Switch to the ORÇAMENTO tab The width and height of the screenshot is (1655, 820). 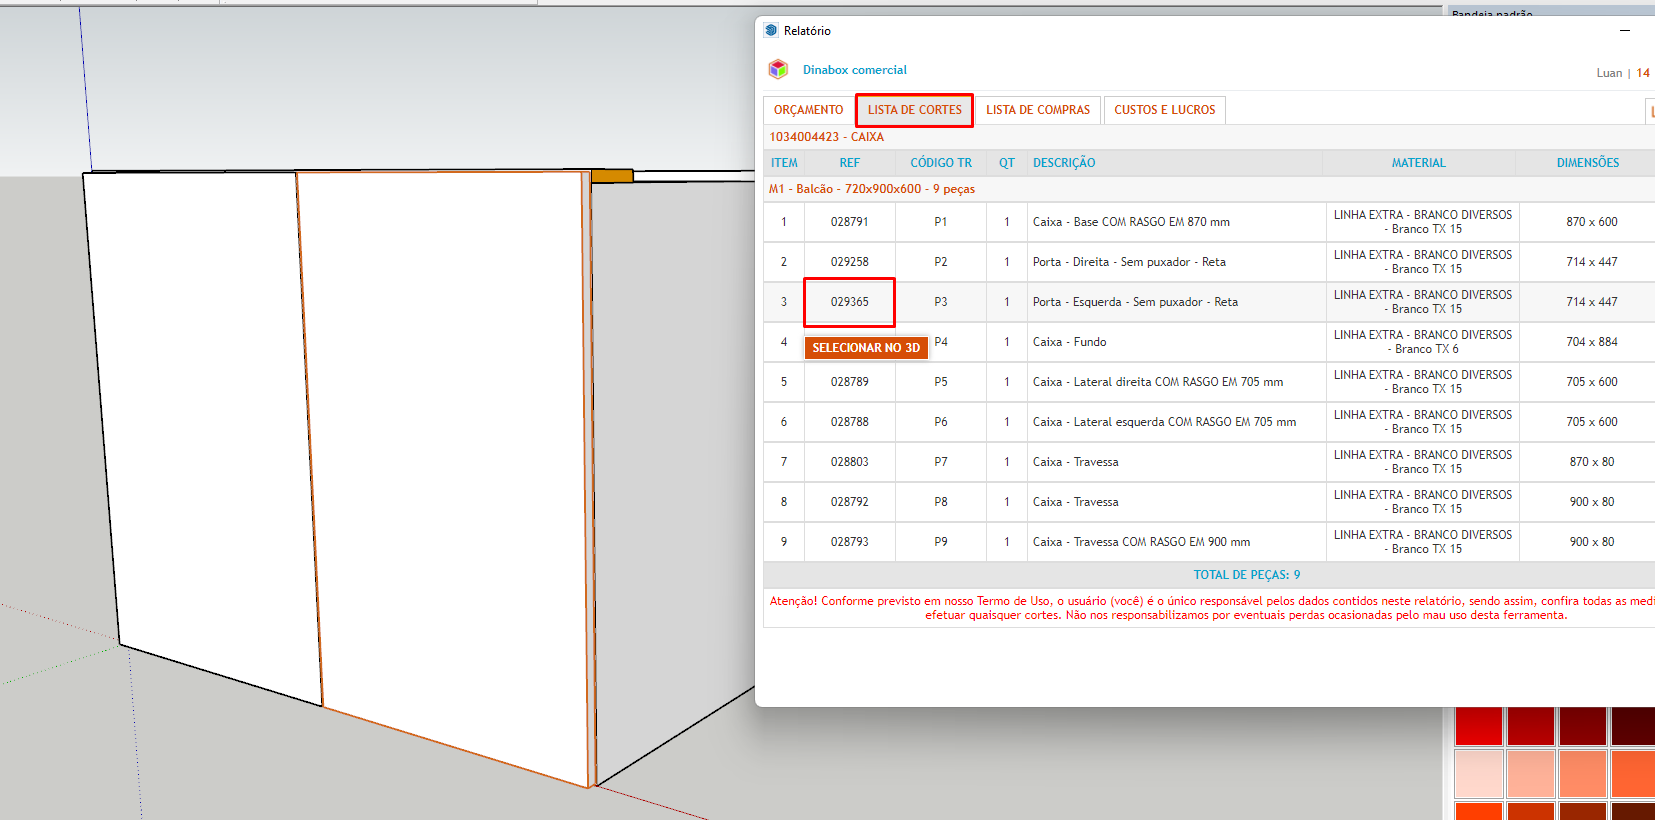[x=808, y=110]
